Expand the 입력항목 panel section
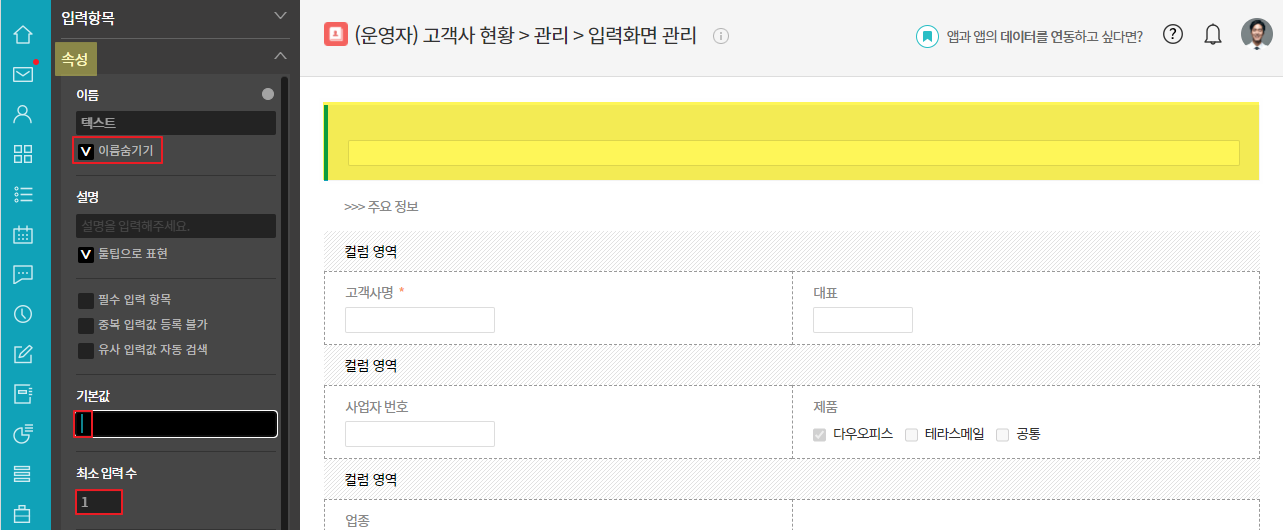Image resolution: width=1283 pixels, height=530 pixels. coord(280,16)
